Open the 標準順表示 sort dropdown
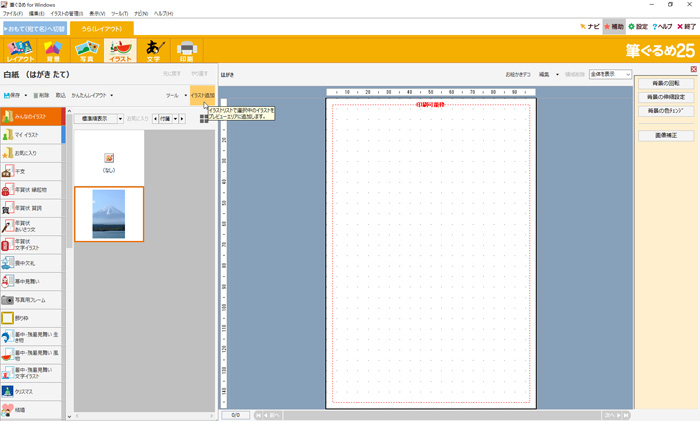This screenshot has width=700, height=421. 97,118
